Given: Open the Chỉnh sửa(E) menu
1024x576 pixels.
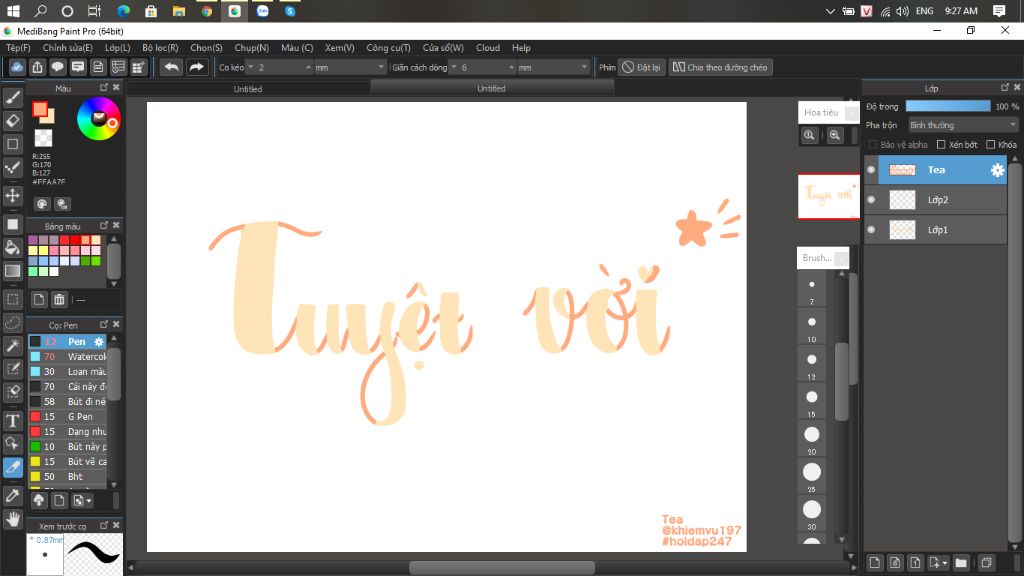Looking at the screenshot, I should pos(68,48).
